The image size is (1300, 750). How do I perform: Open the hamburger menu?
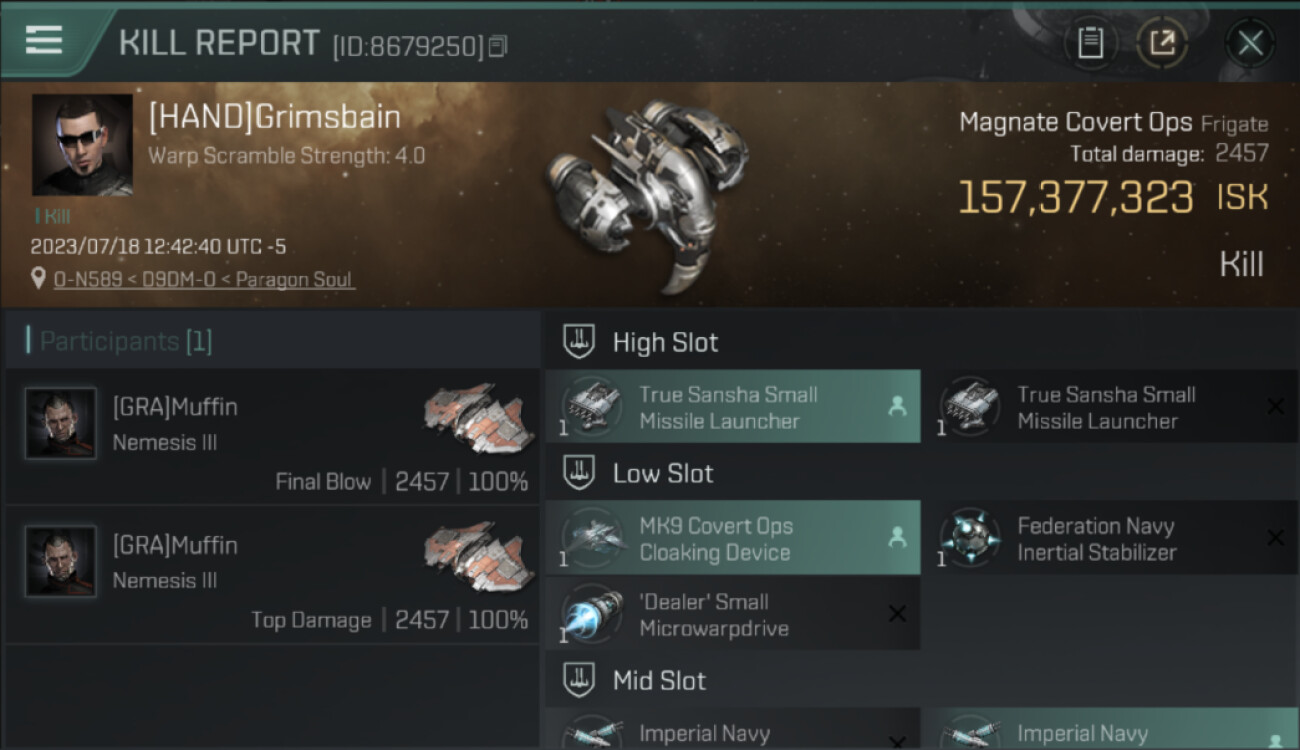point(44,40)
